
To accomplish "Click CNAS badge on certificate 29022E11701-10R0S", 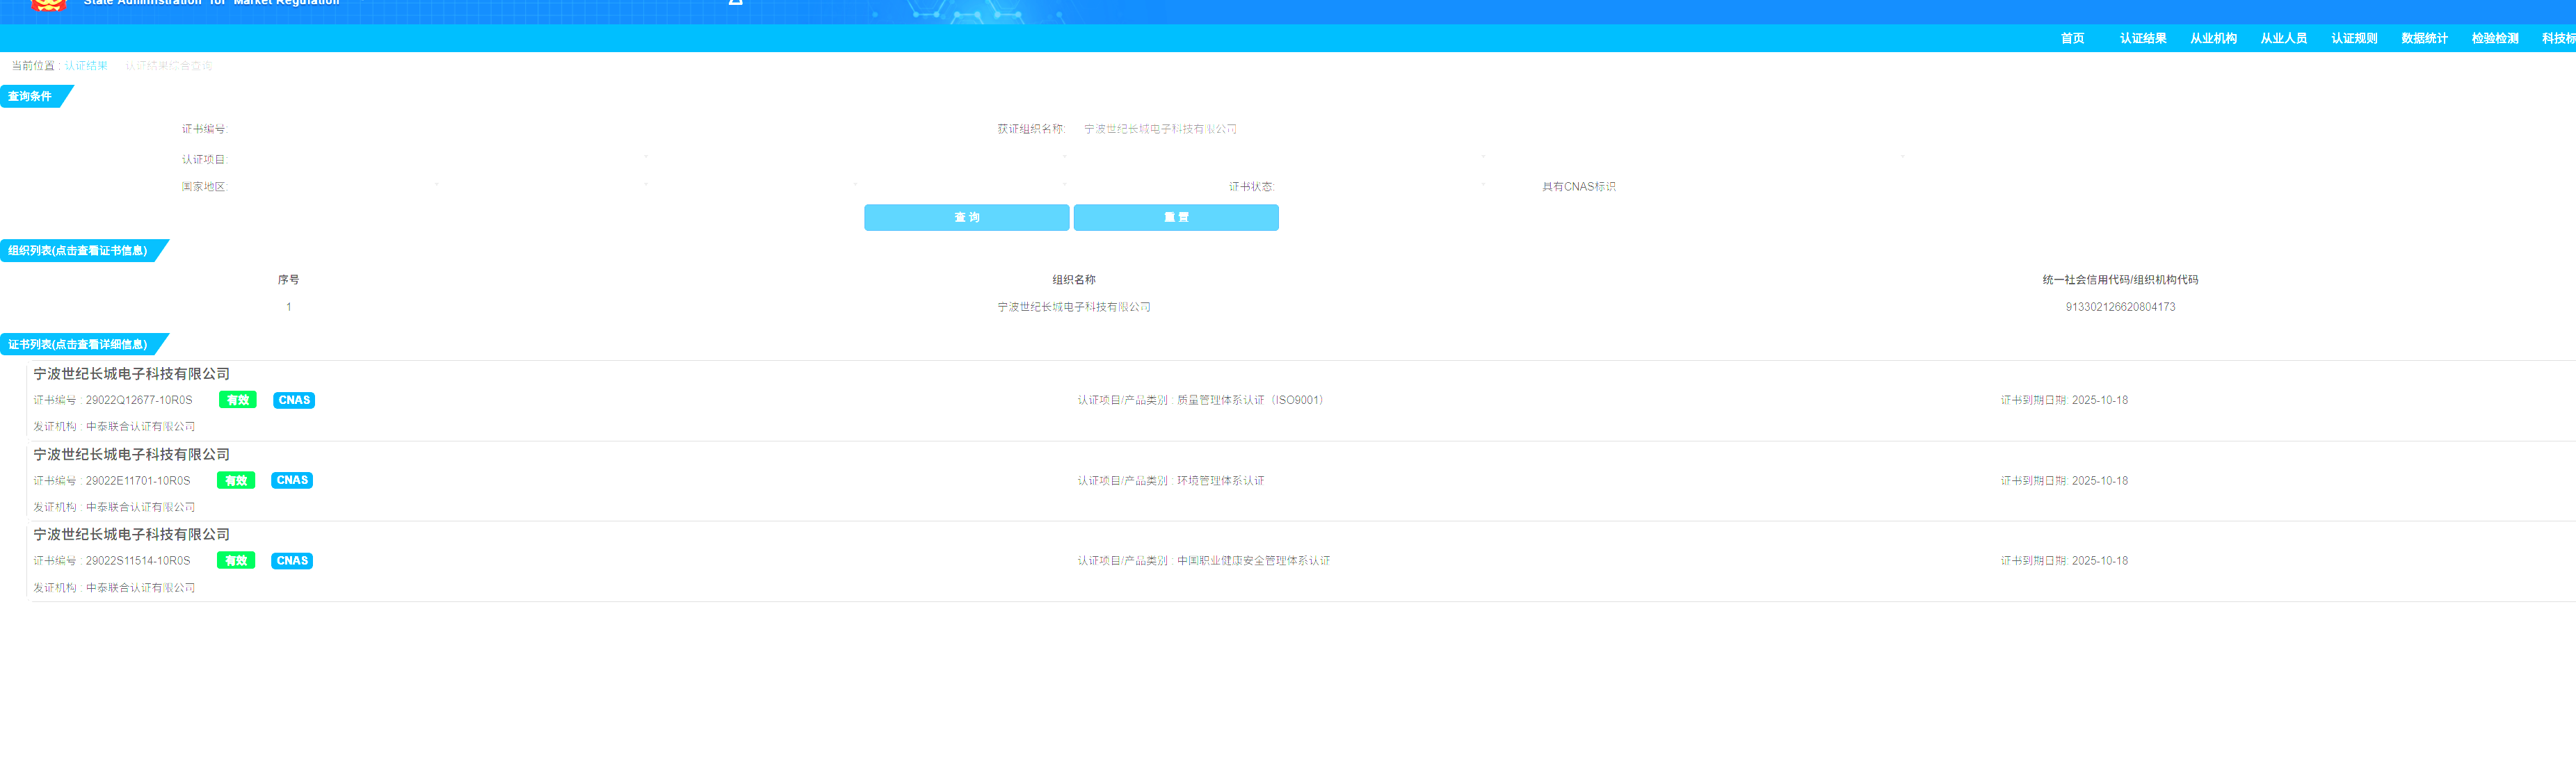I will tap(292, 481).
